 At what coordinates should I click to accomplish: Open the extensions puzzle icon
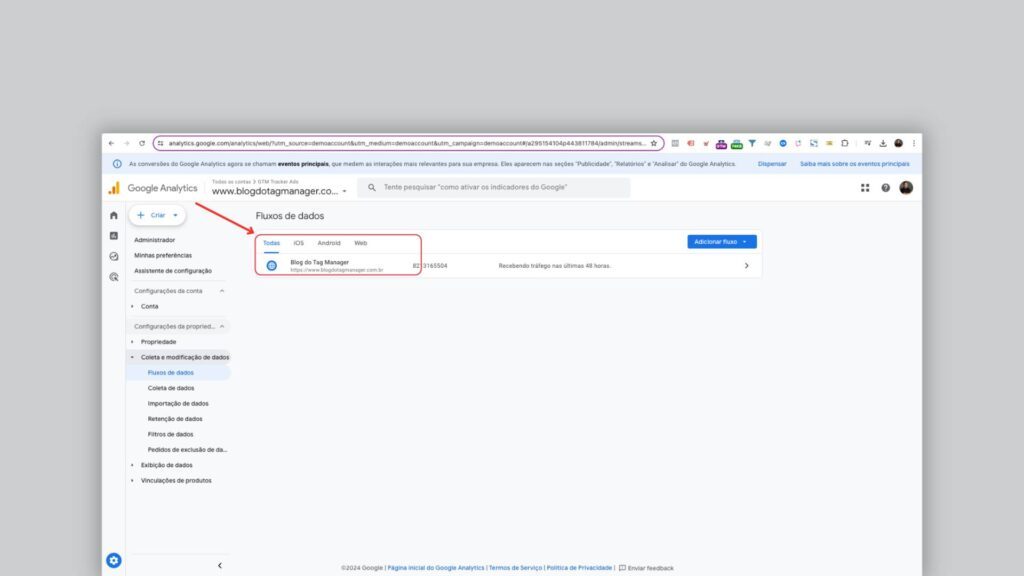(844, 143)
